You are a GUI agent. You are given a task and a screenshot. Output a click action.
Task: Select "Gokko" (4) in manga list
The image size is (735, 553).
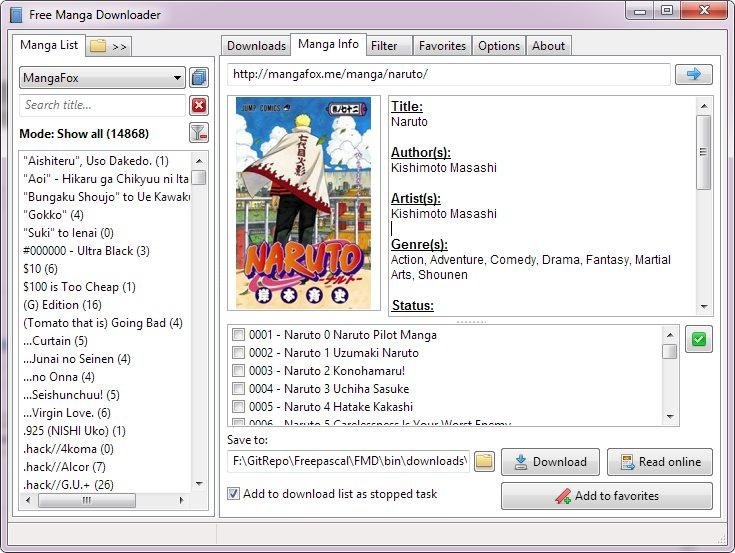tap(53, 215)
